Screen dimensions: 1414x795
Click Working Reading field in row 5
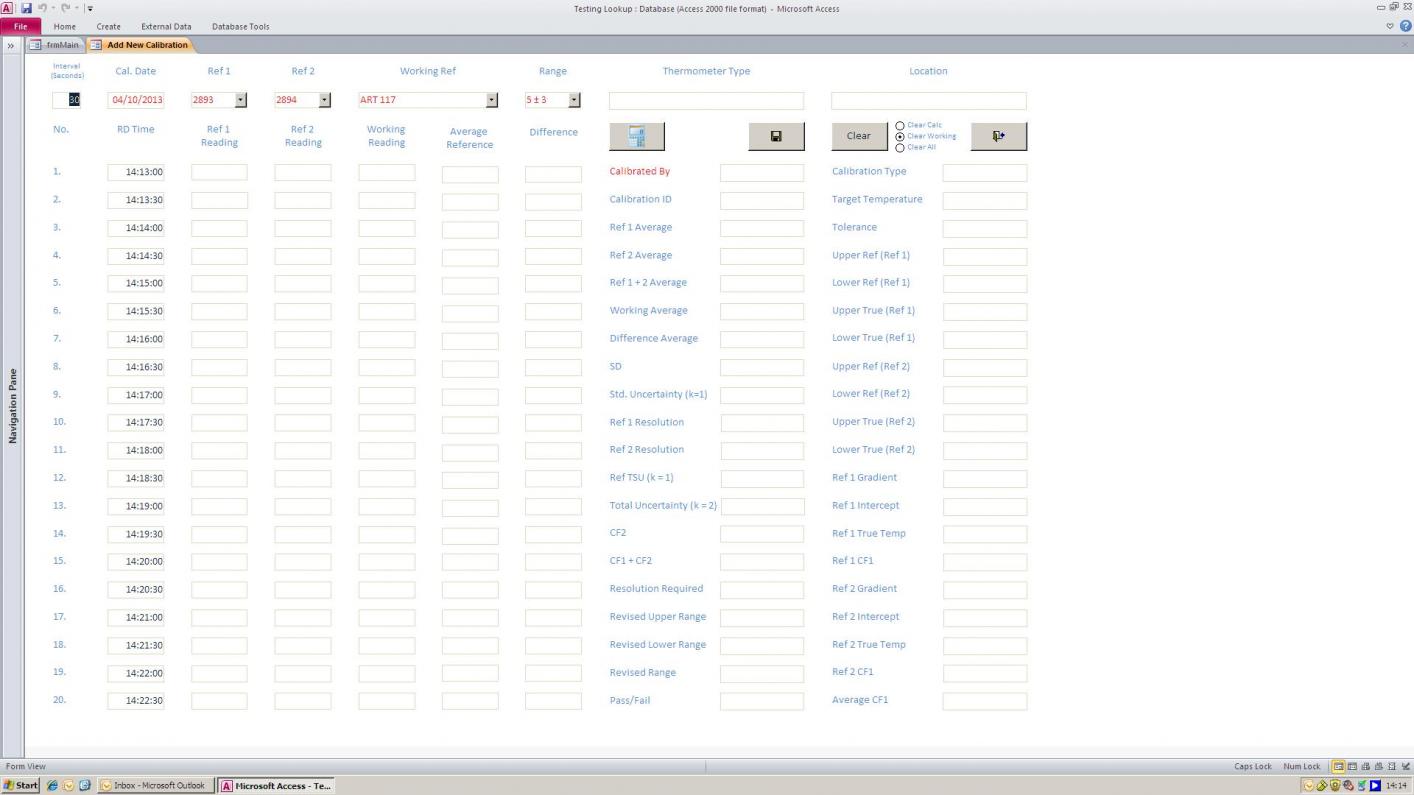coord(387,283)
